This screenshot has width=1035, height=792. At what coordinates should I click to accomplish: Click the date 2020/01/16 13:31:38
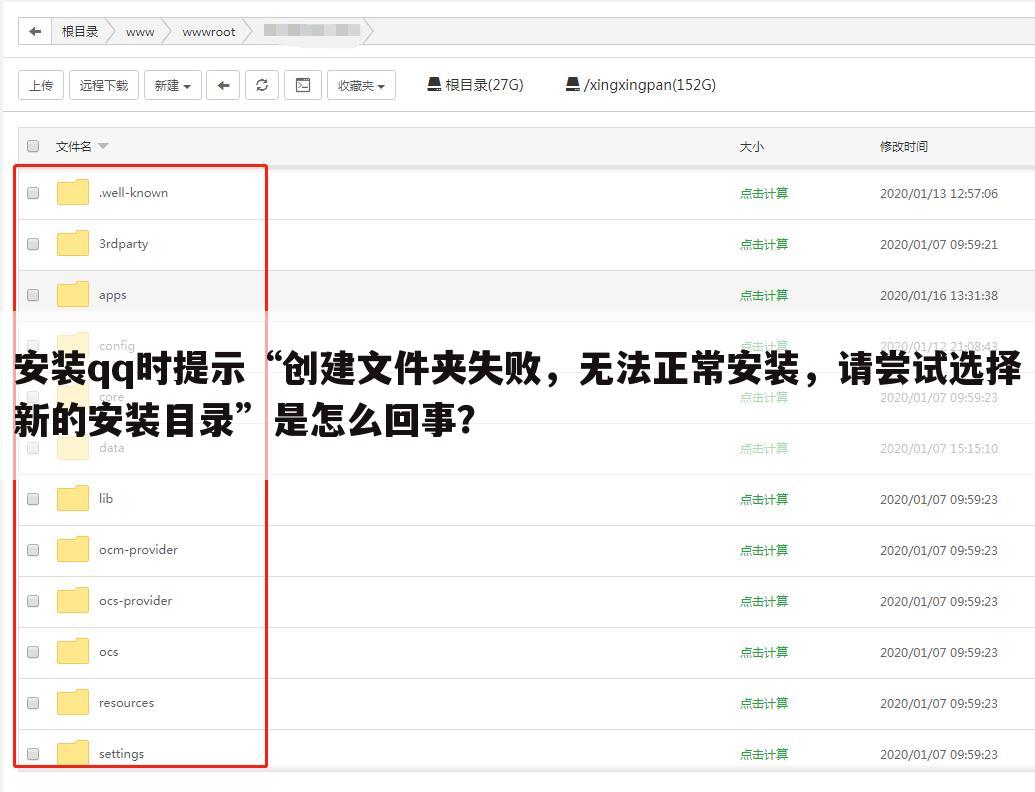pos(939,295)
